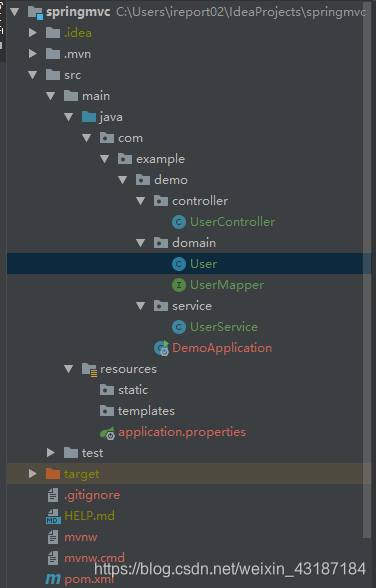This screenshot has width=376, height=588.
Task: Click the UserService class icon
Action: (179, 327)
